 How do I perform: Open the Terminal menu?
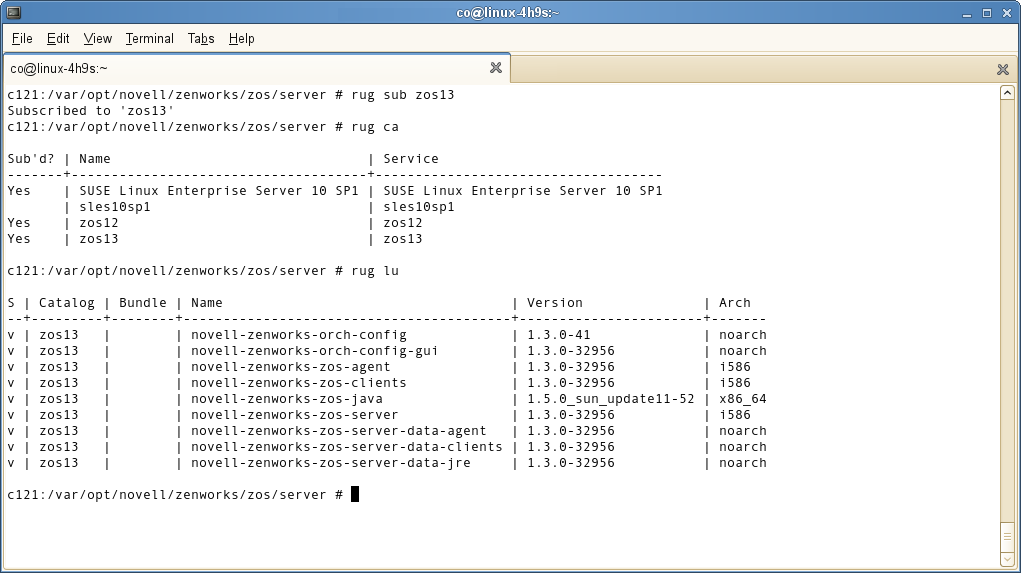[x=149, y=38]
